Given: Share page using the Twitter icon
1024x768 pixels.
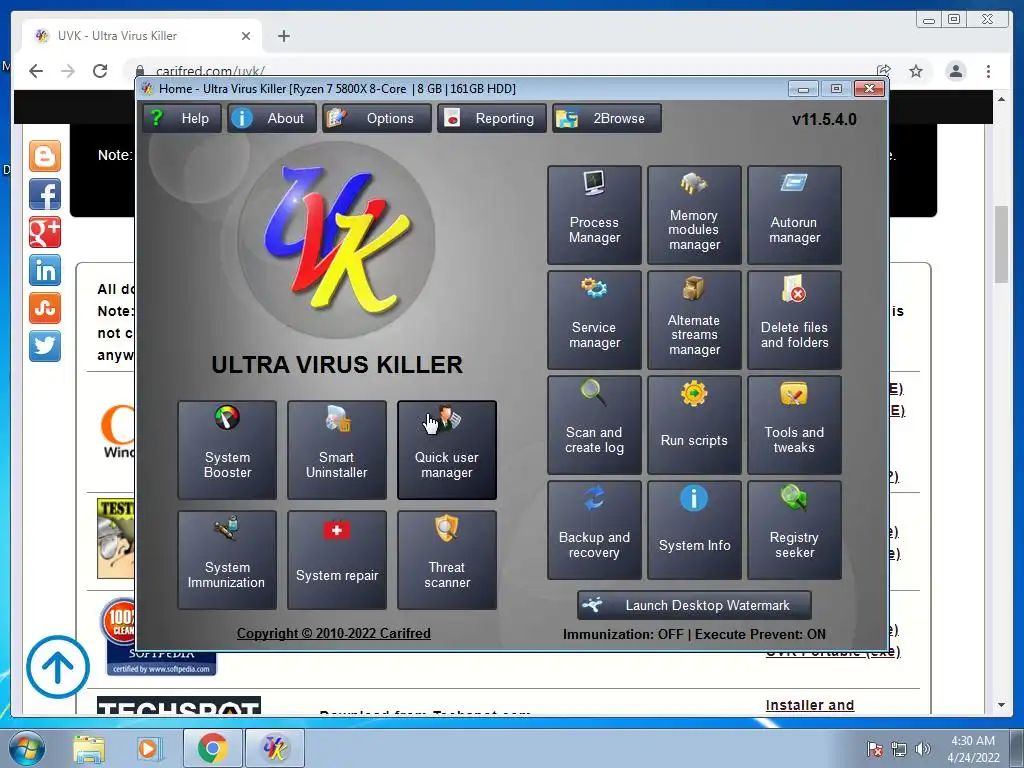Looking at the screenshot, I should [45, 345].
